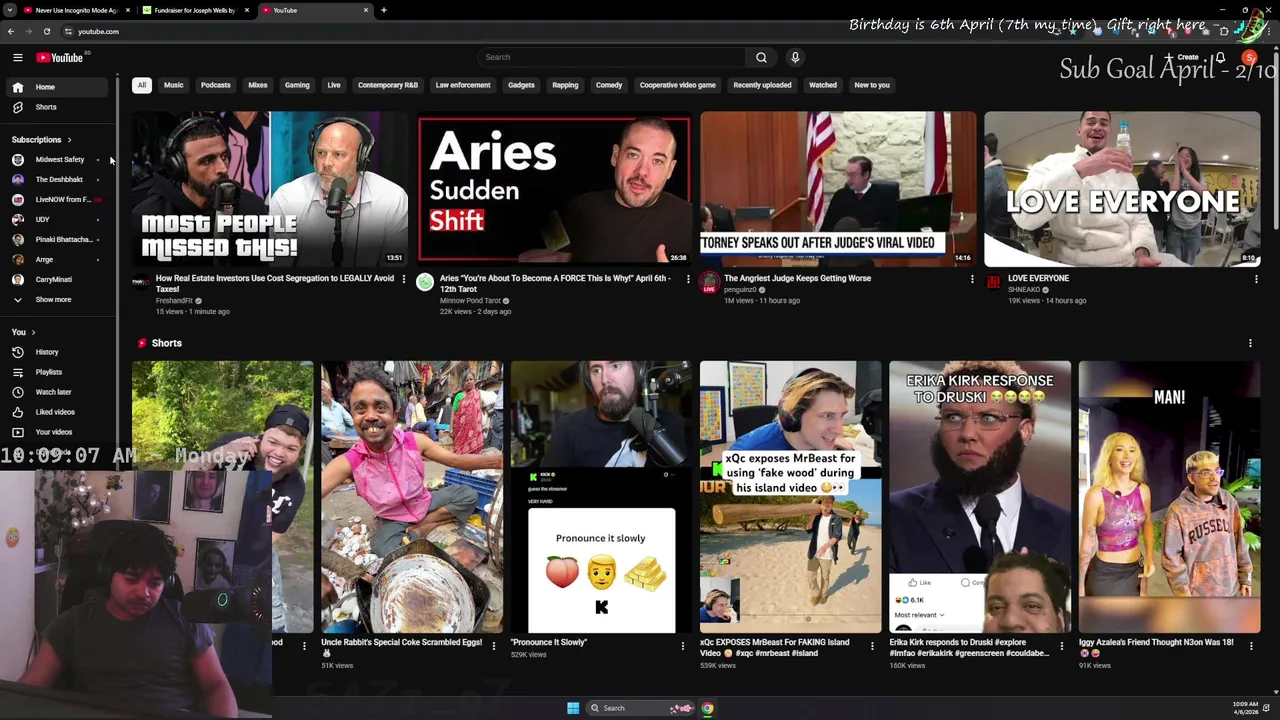Open the YouTube hamburger guide menu
Image resolution: width=1280 pixels, height=720 pixels.
17,58
